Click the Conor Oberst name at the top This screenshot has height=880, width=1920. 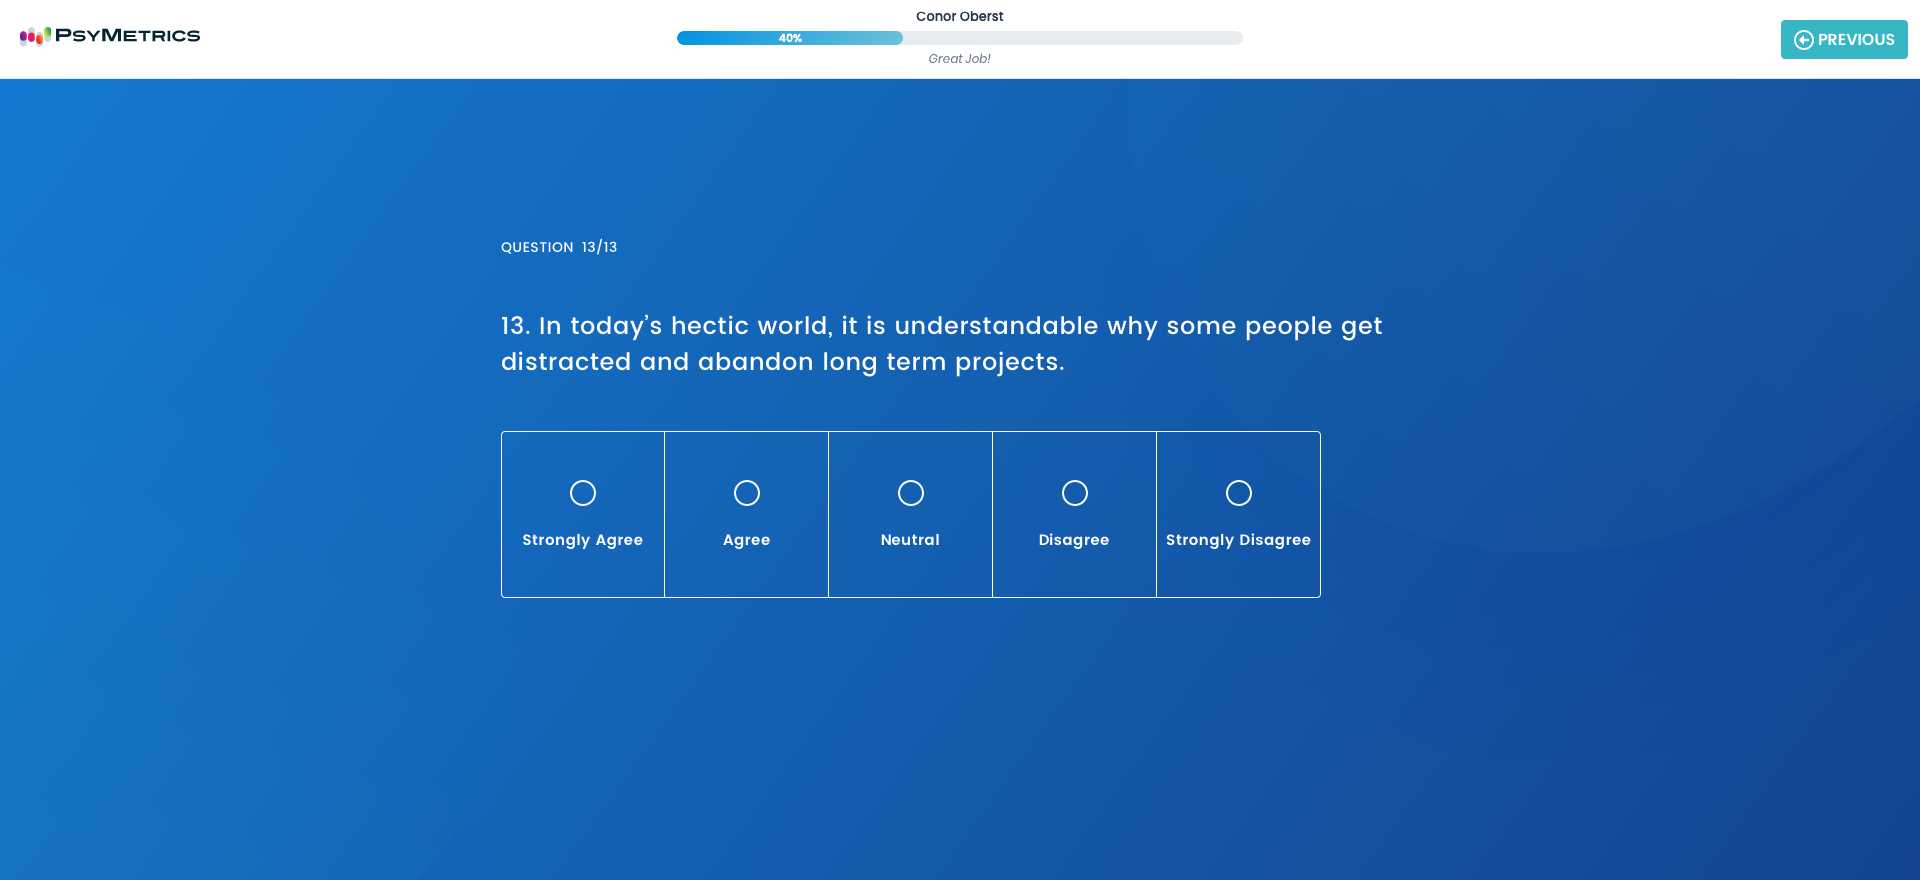(959, 16)
